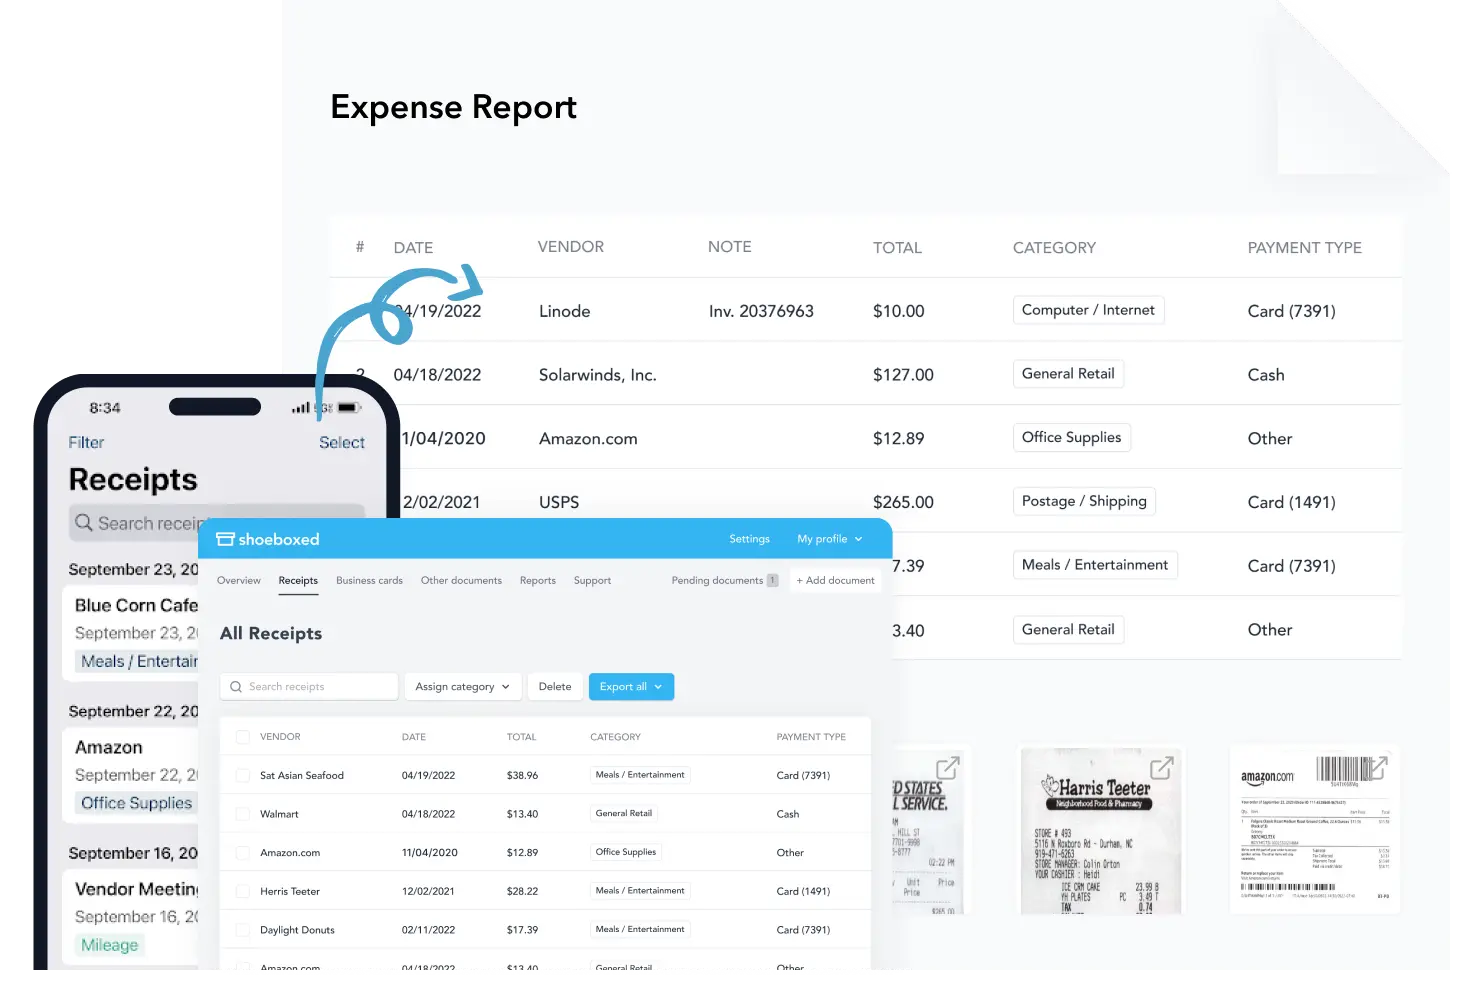Image resolution: width=1482 pixels, height=986 pixels.
Task: Click General Retail tag in Solarwinds row
Action: click(1068, 374)
